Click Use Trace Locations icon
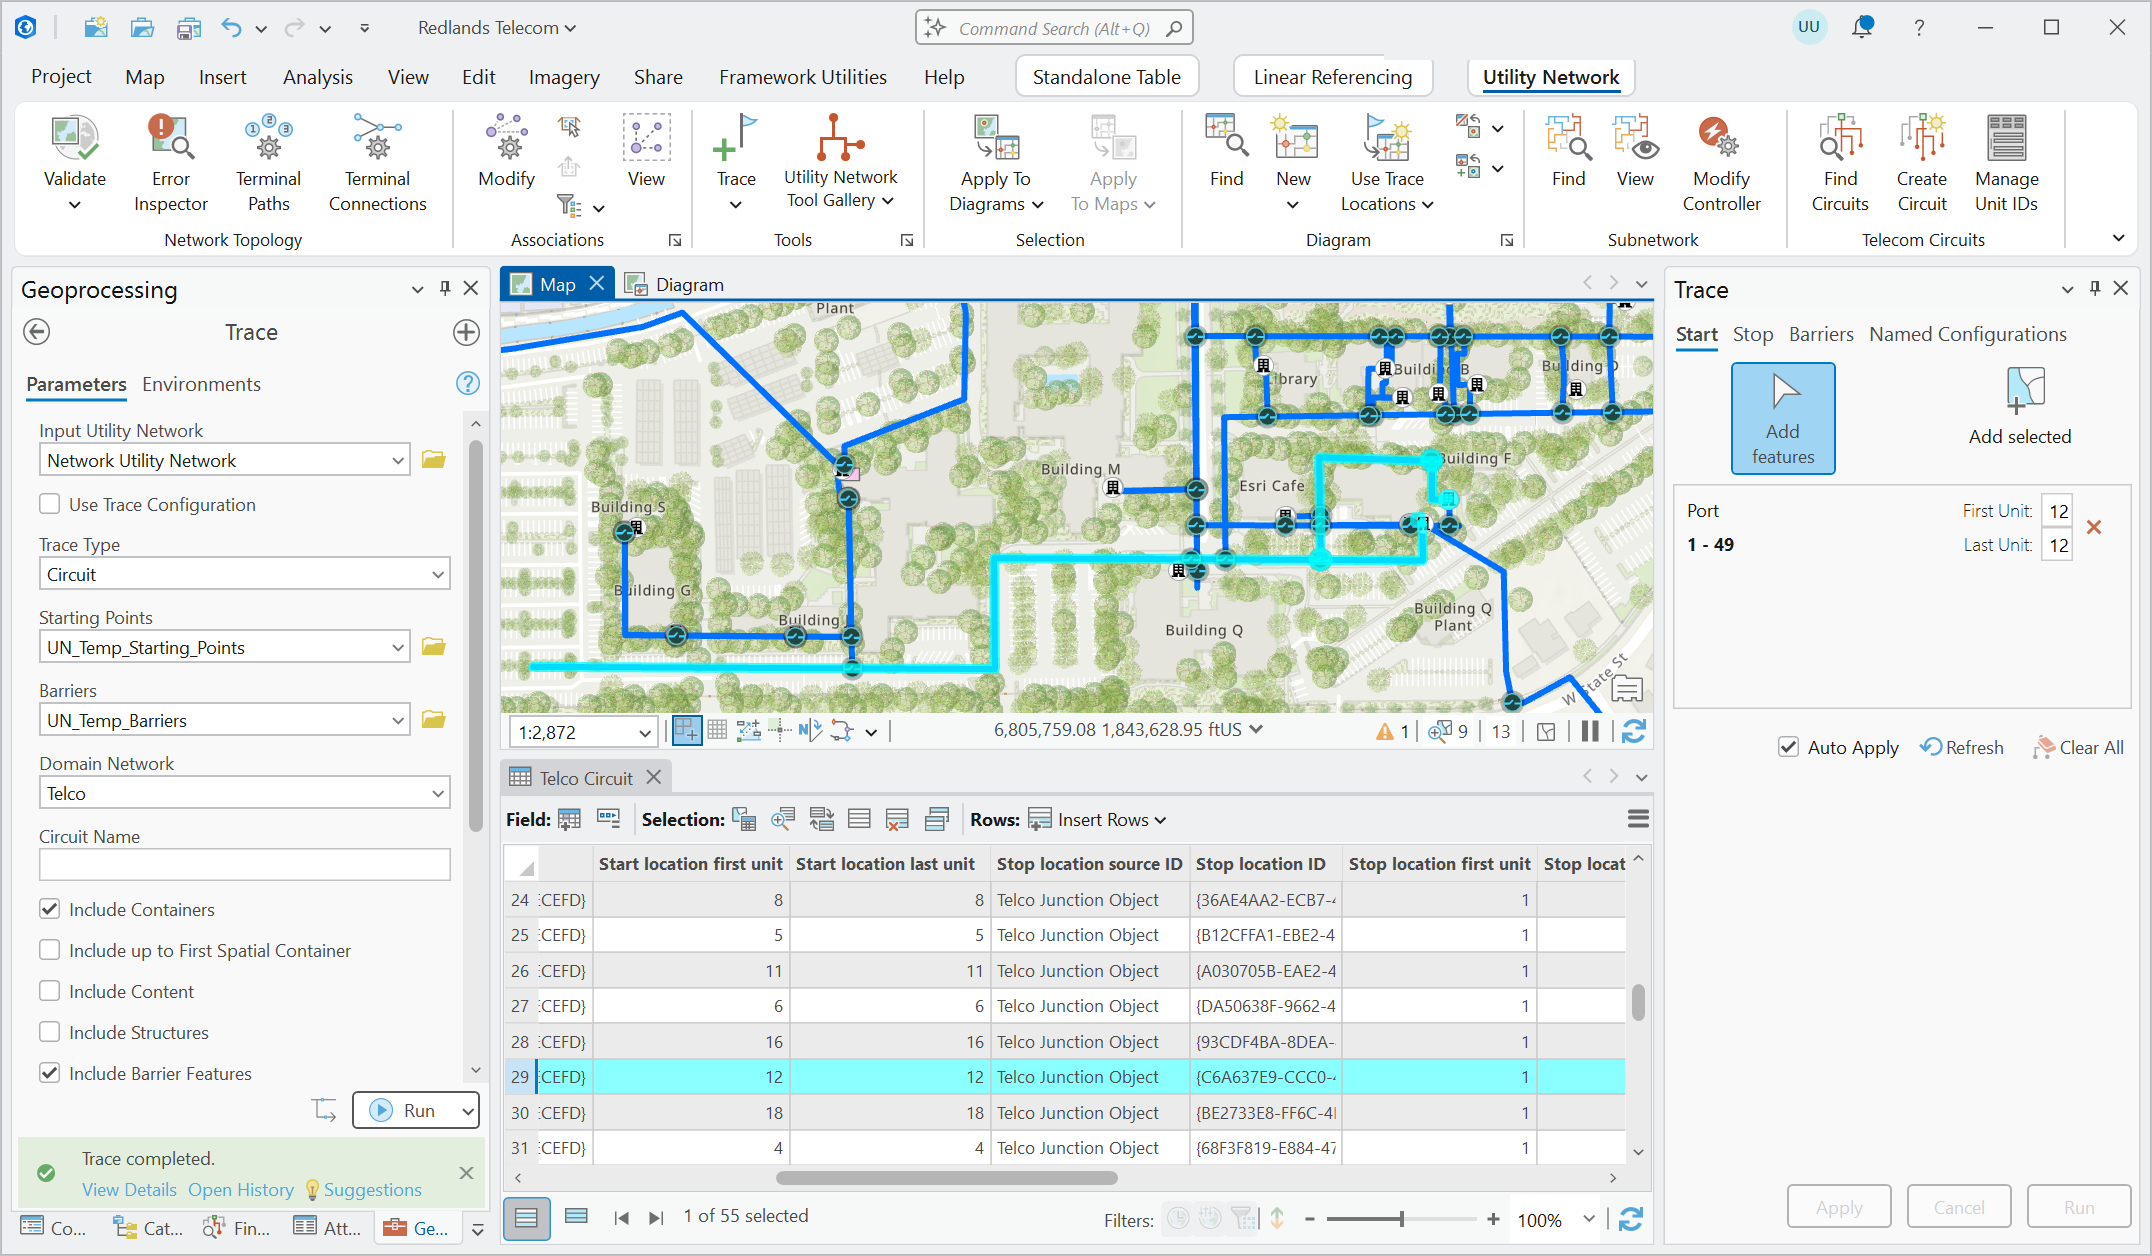The image size is (2152, 1256). pyautogui.click(x=1387, y=138)
